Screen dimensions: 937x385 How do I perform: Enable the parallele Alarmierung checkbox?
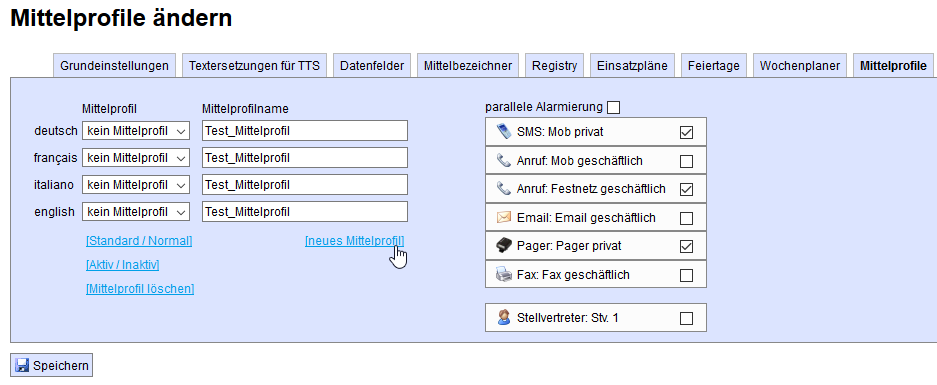(x=613, y=108)
